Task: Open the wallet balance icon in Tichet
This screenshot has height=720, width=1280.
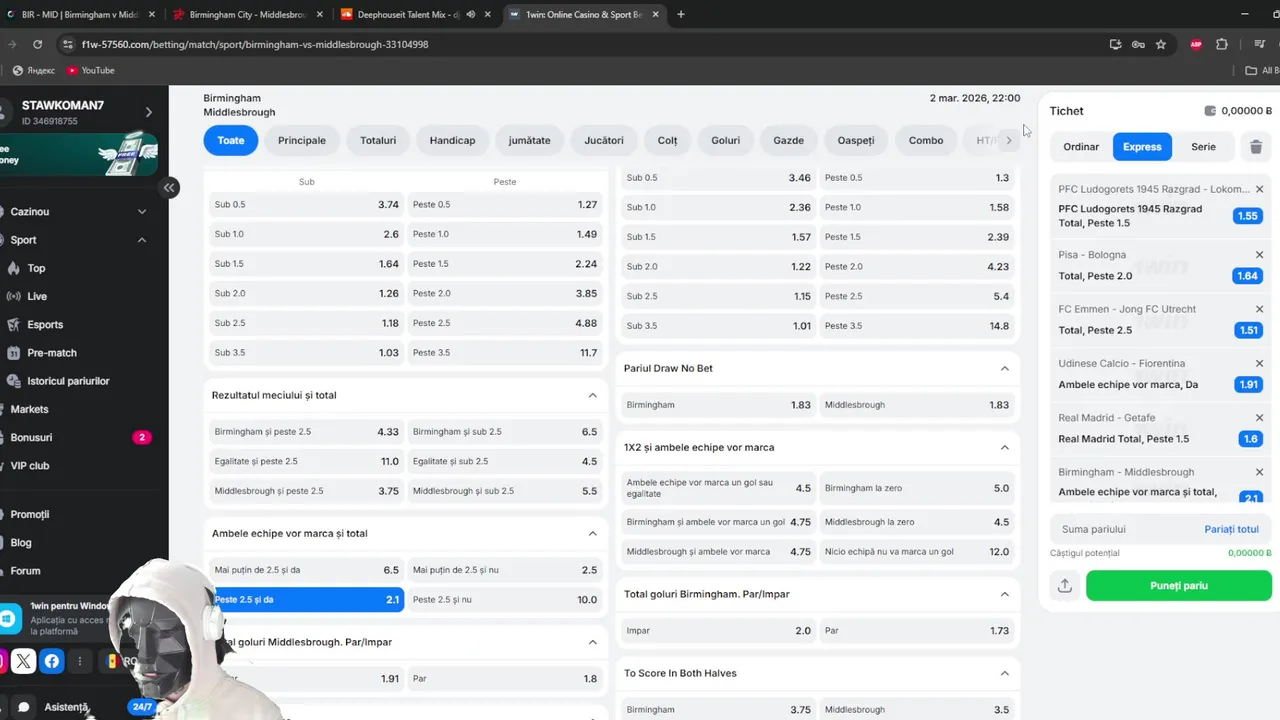Action: [1210, 111]
